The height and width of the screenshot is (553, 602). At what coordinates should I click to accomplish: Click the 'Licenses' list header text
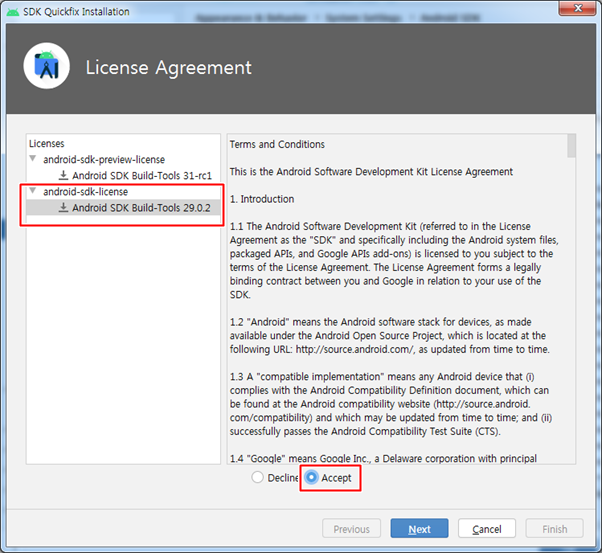[47, 144]
